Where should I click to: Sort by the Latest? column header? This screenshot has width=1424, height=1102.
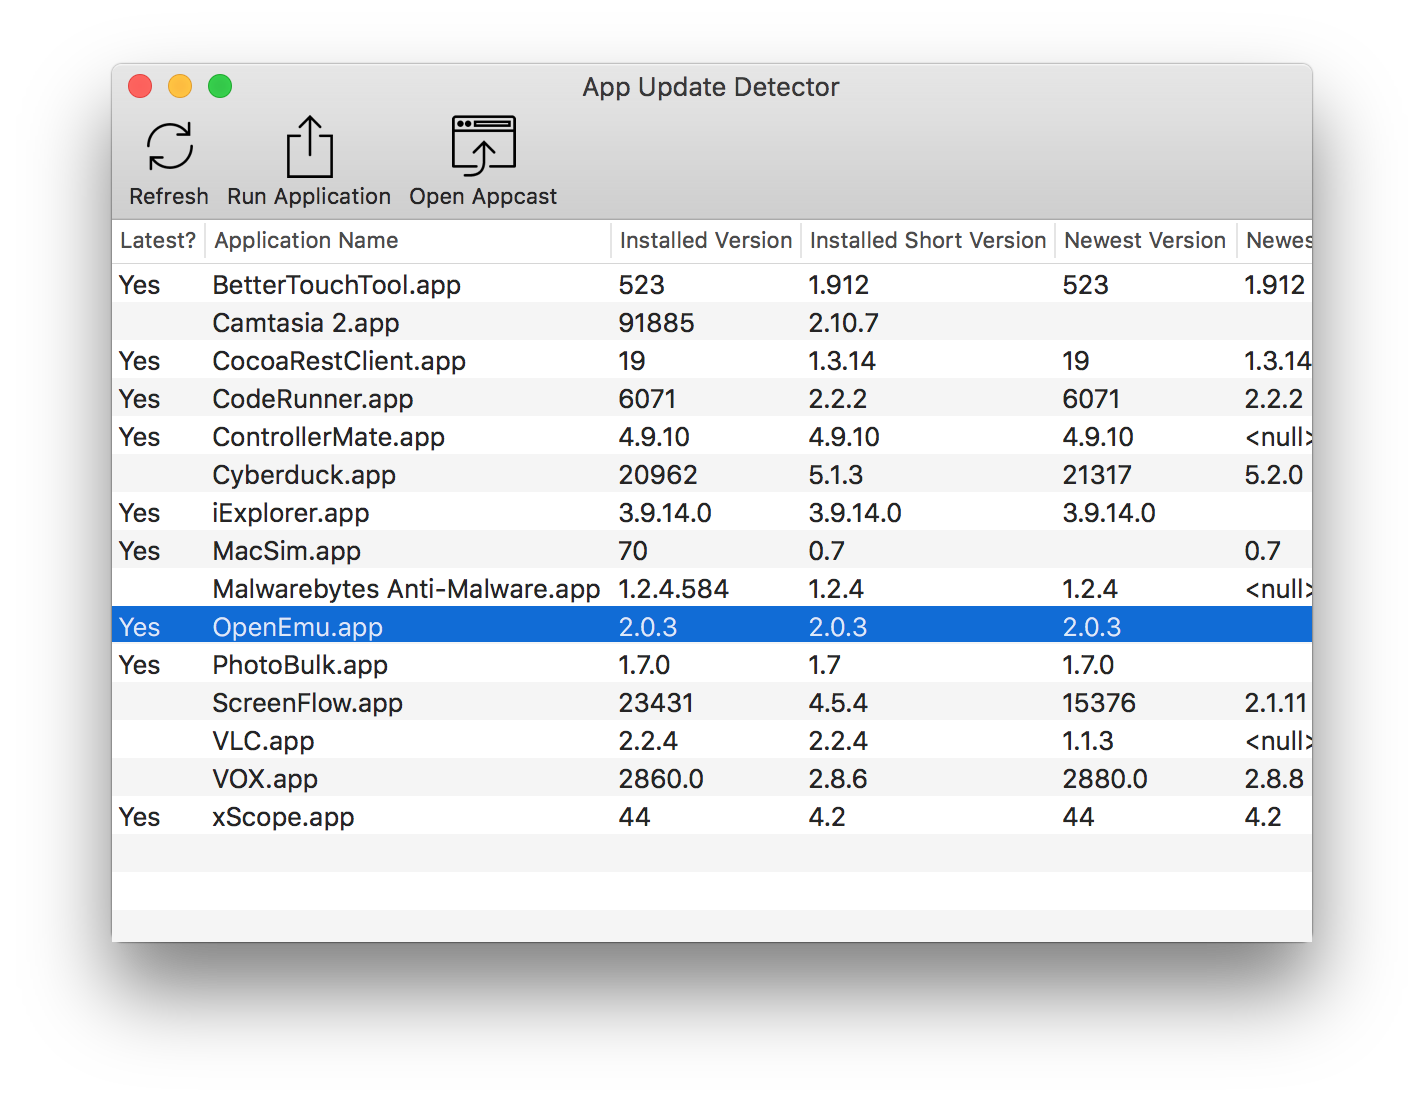[x=158, y=241]
